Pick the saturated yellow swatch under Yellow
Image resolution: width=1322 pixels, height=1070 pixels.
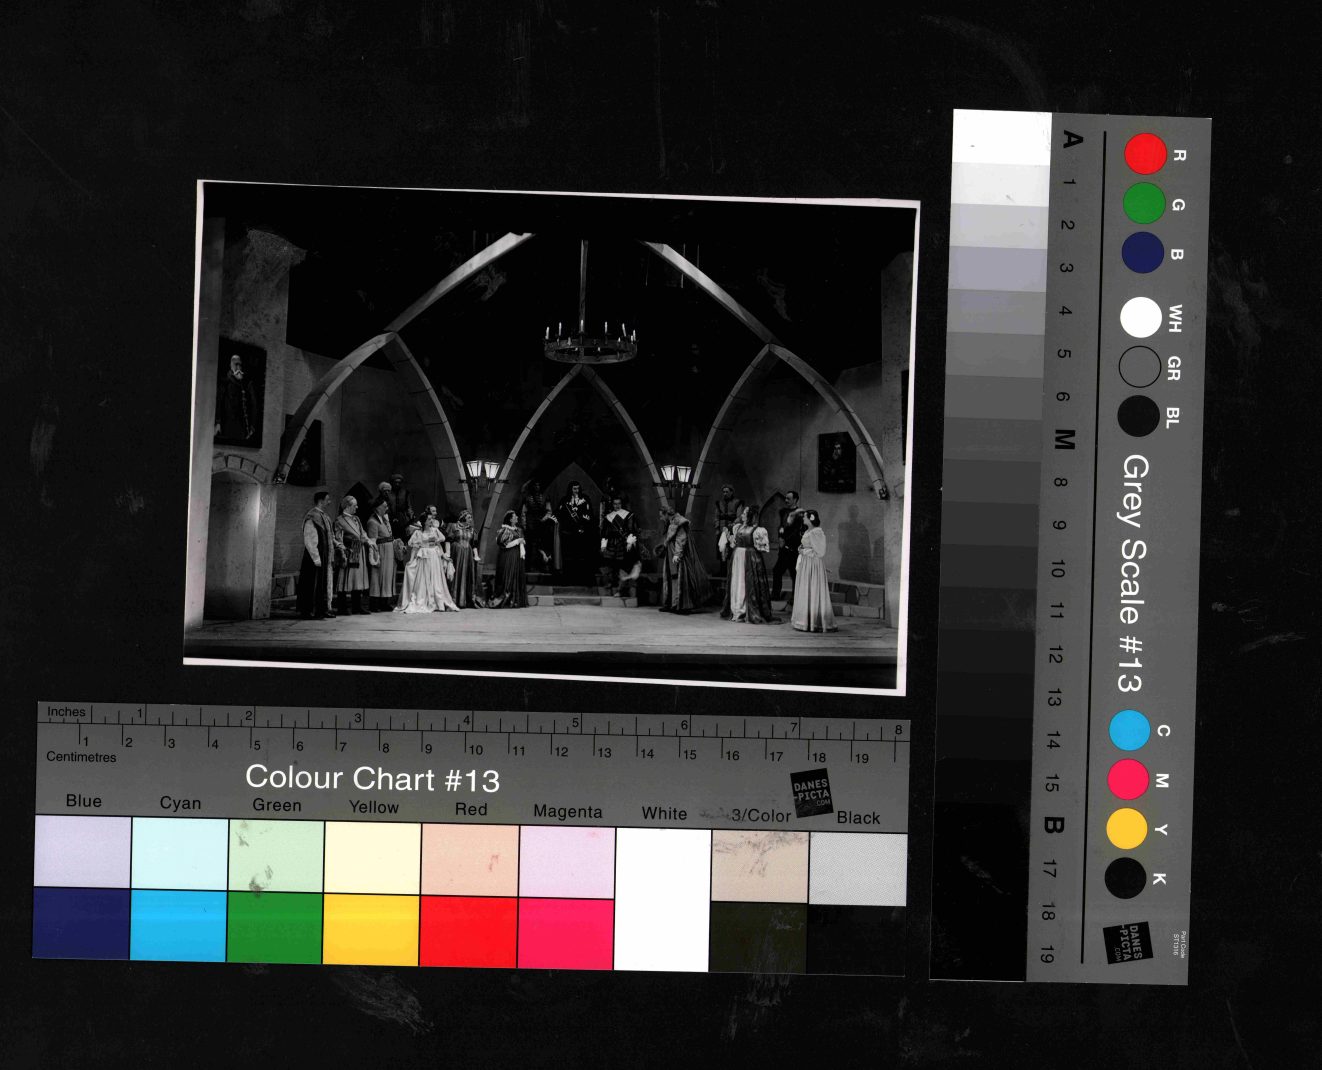(371, 929)
